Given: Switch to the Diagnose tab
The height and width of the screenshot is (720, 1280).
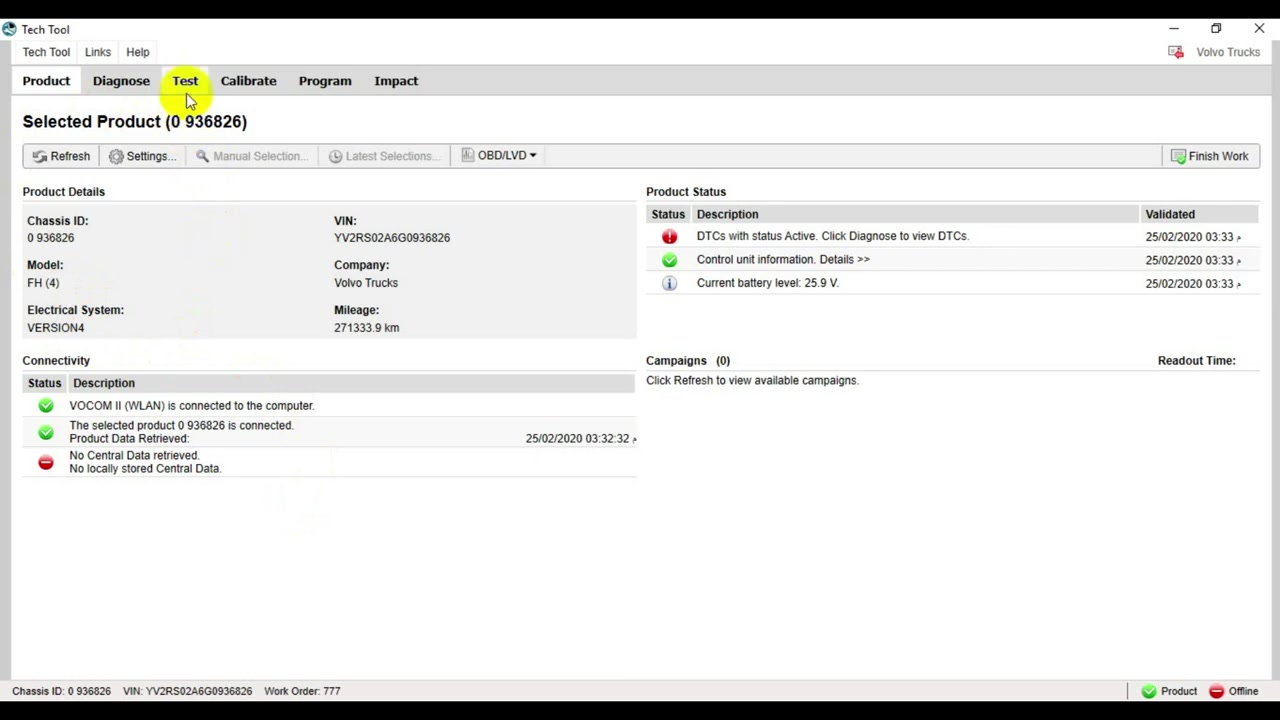Looking at the screenshot, I should [121, 81].
